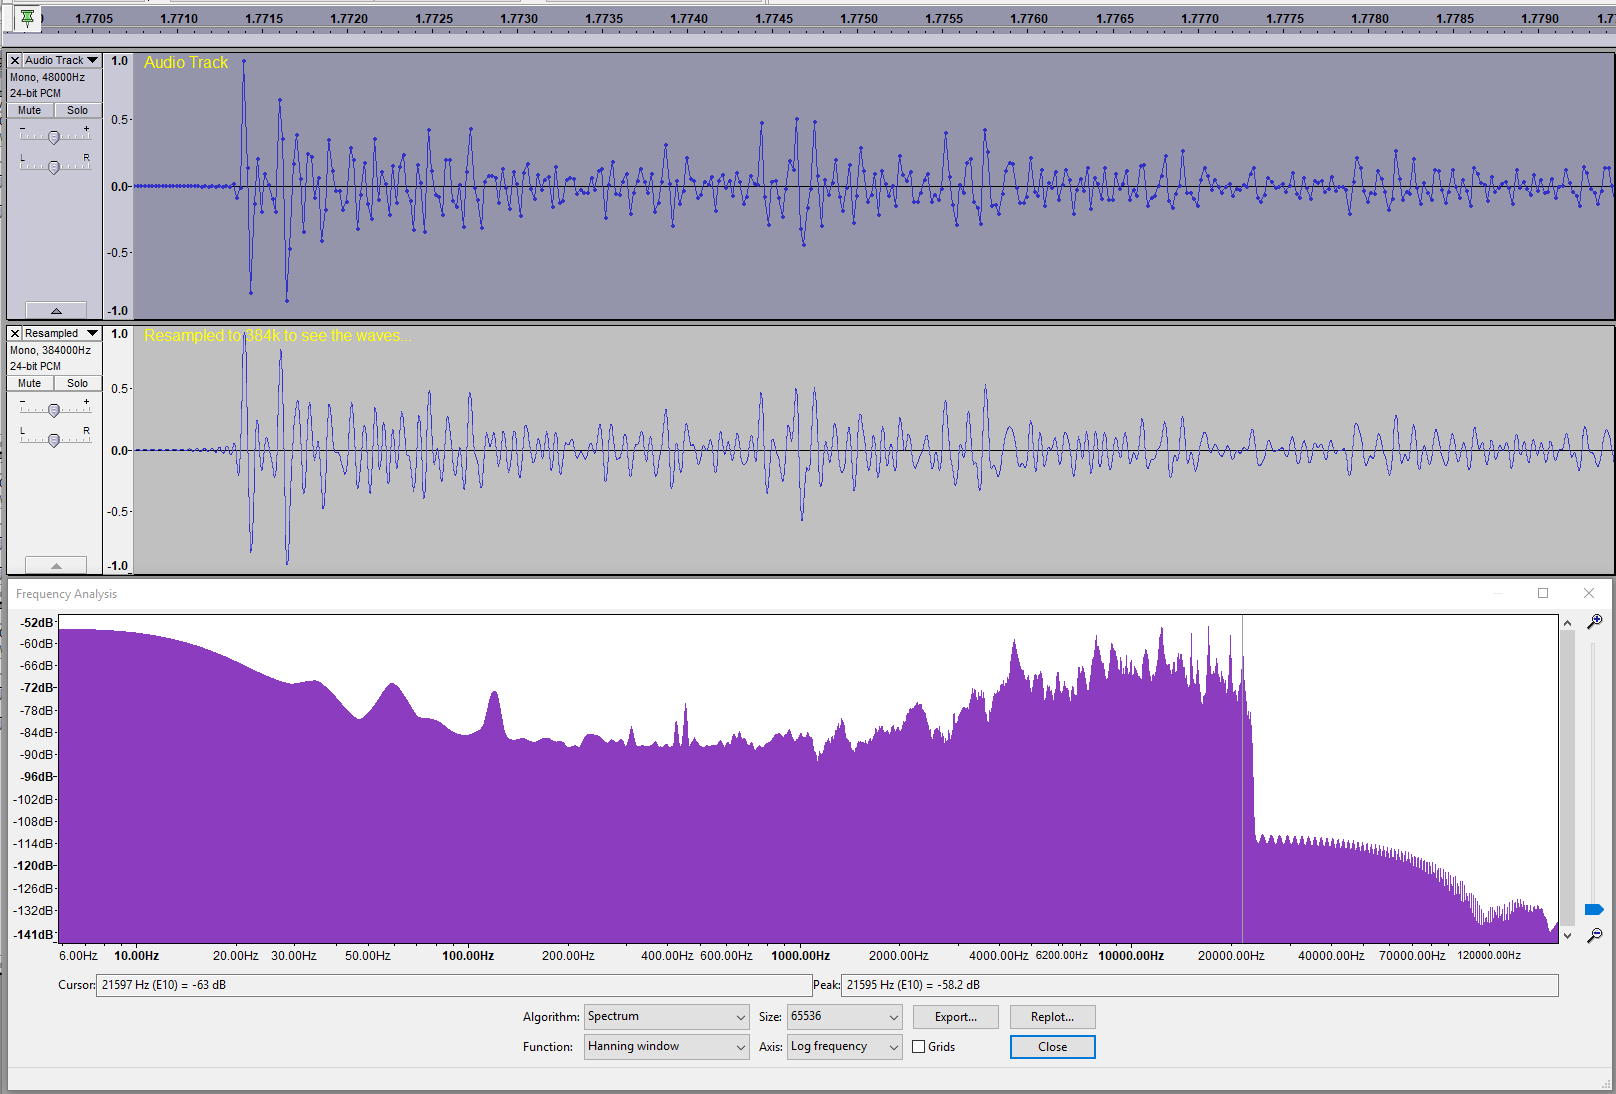Click the -96dB level axis label
The image size is (1616, 1094).
(x=38, y=777)
